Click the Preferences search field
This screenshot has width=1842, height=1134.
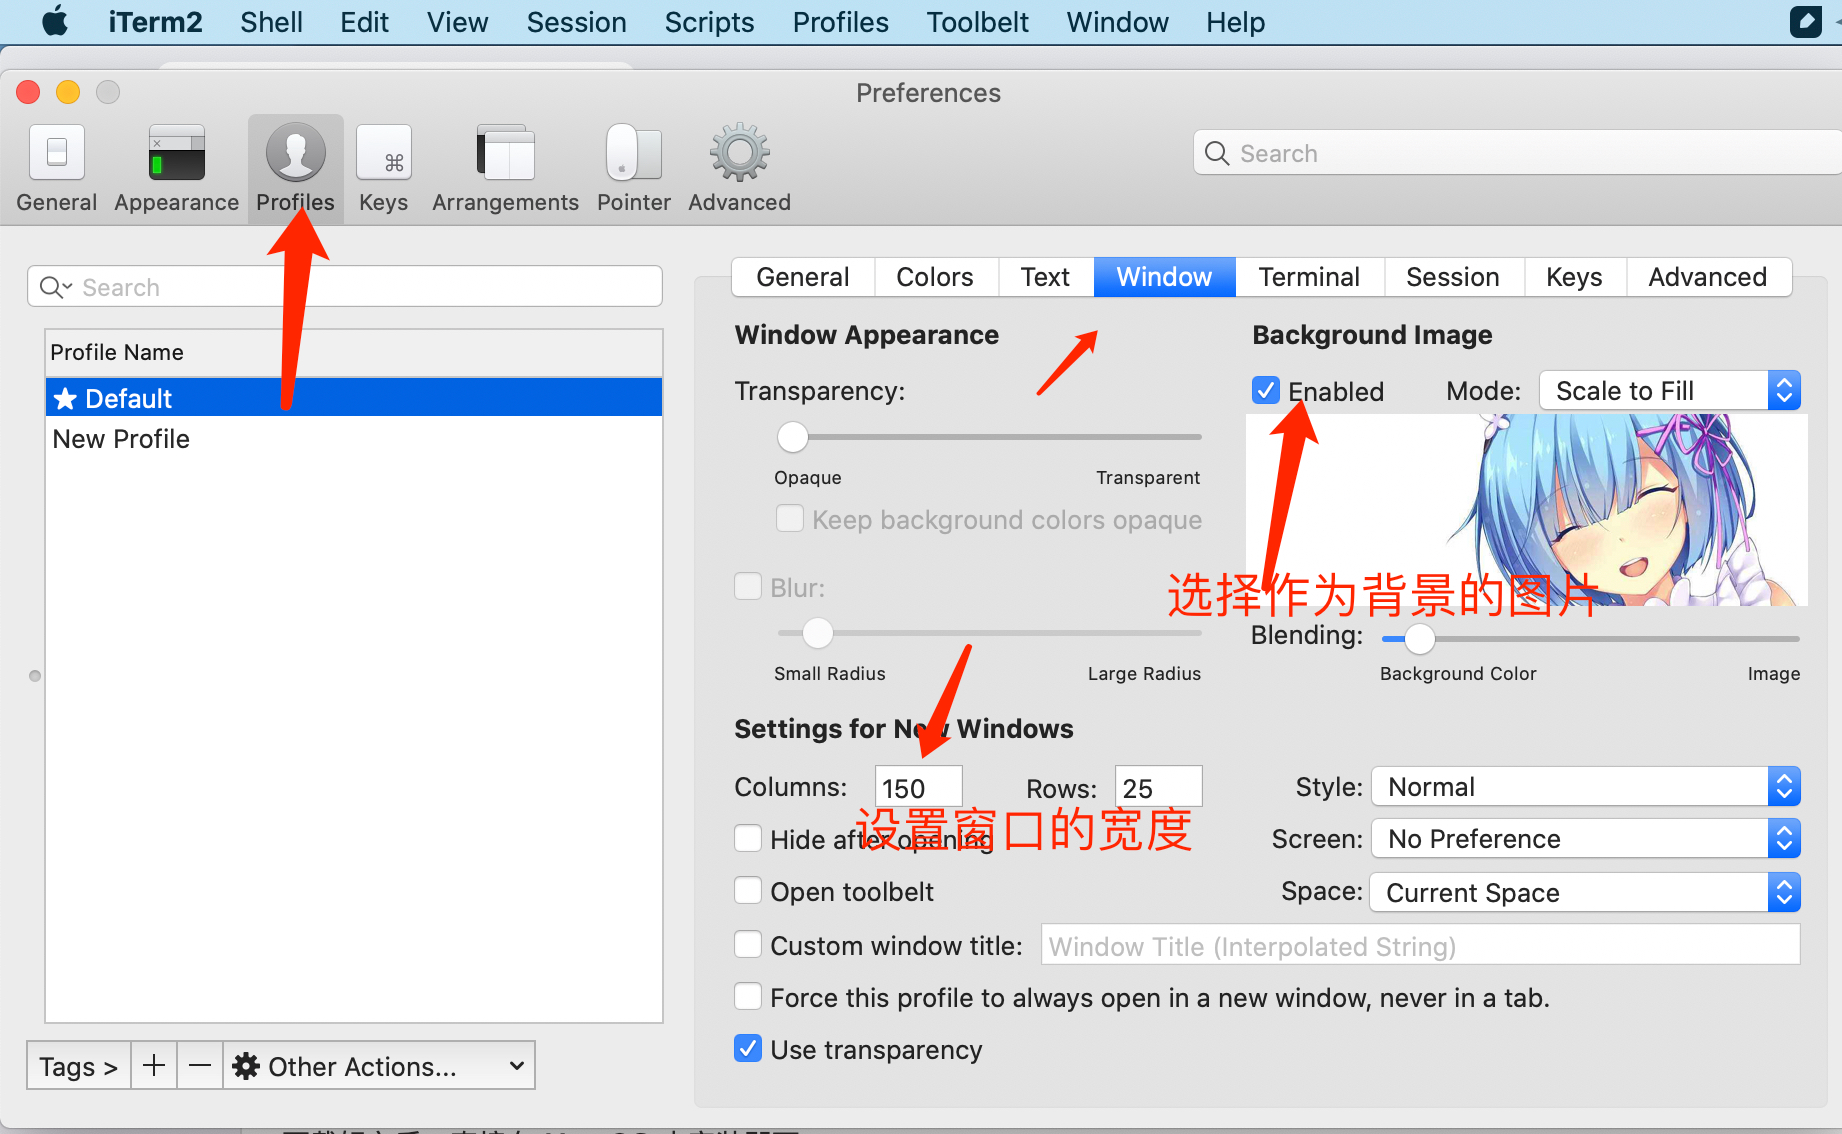coord(1517,153)
